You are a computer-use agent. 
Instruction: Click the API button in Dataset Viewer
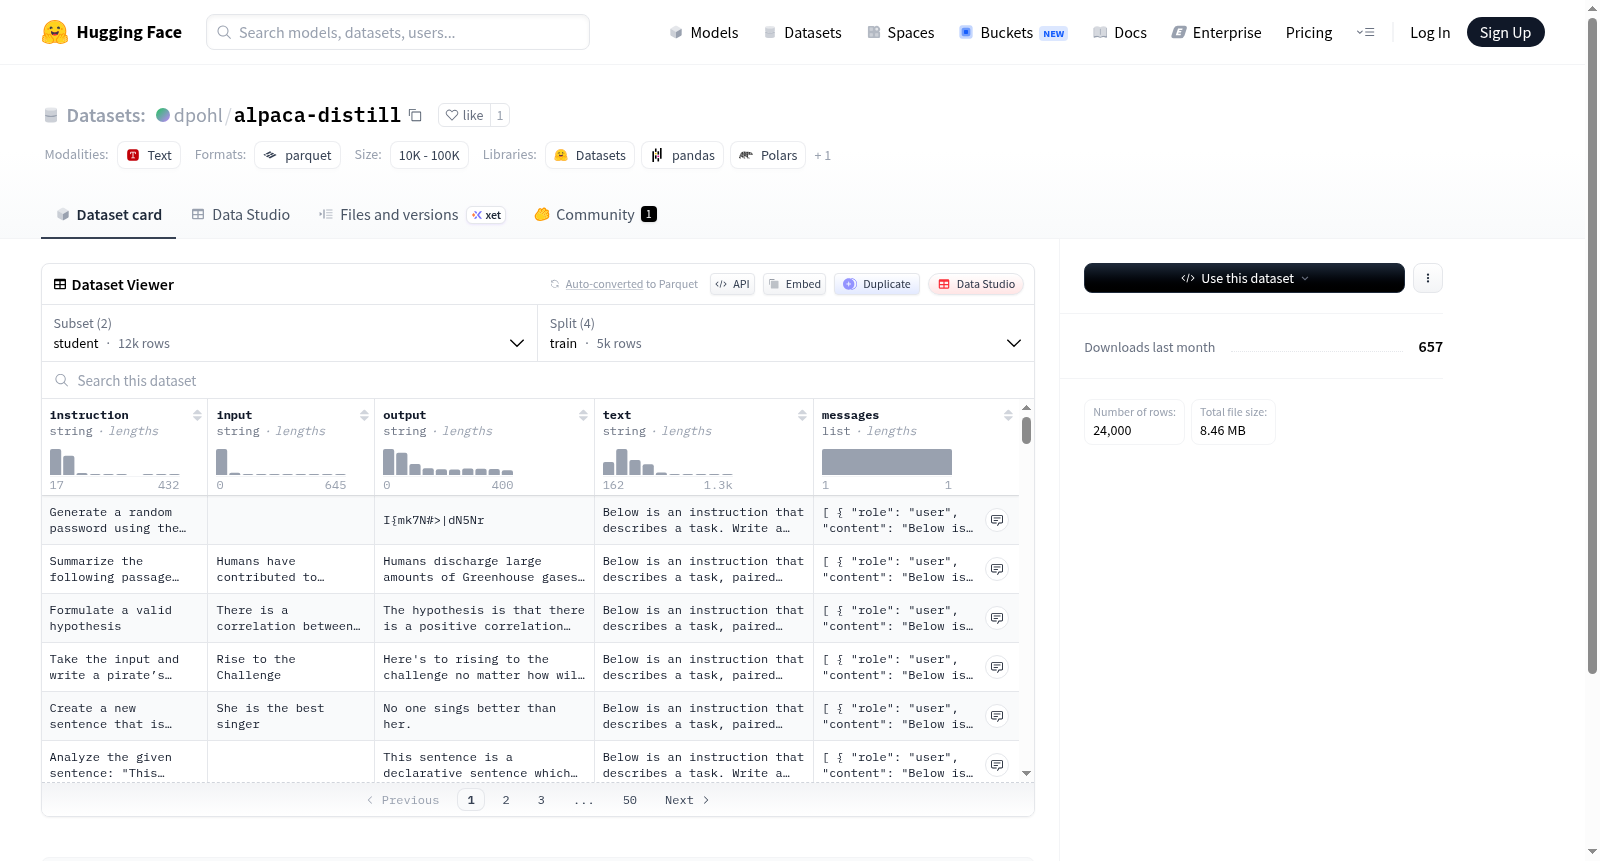coord(732,284)
